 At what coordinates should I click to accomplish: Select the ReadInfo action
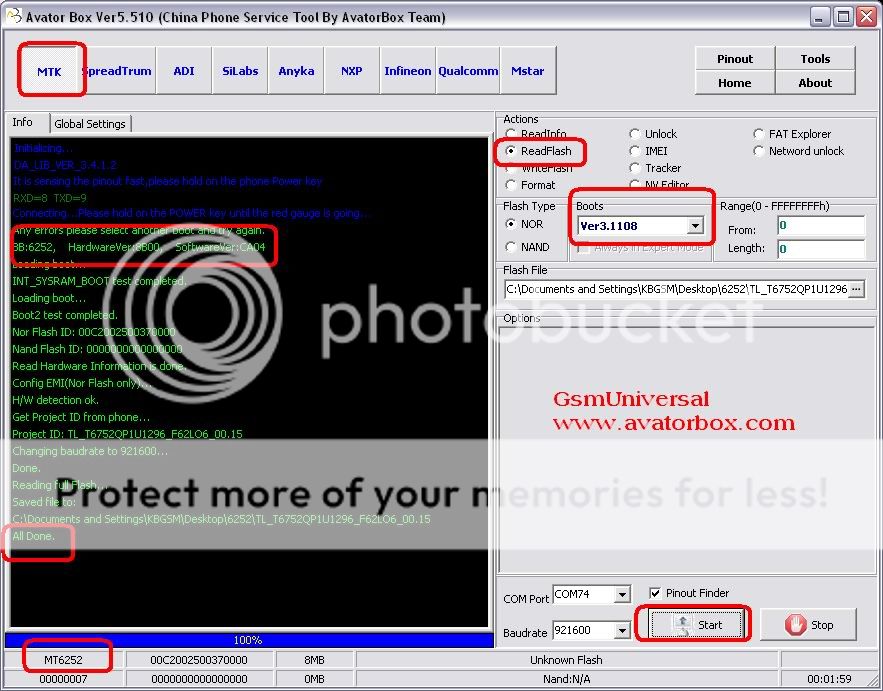coord(536,134)
